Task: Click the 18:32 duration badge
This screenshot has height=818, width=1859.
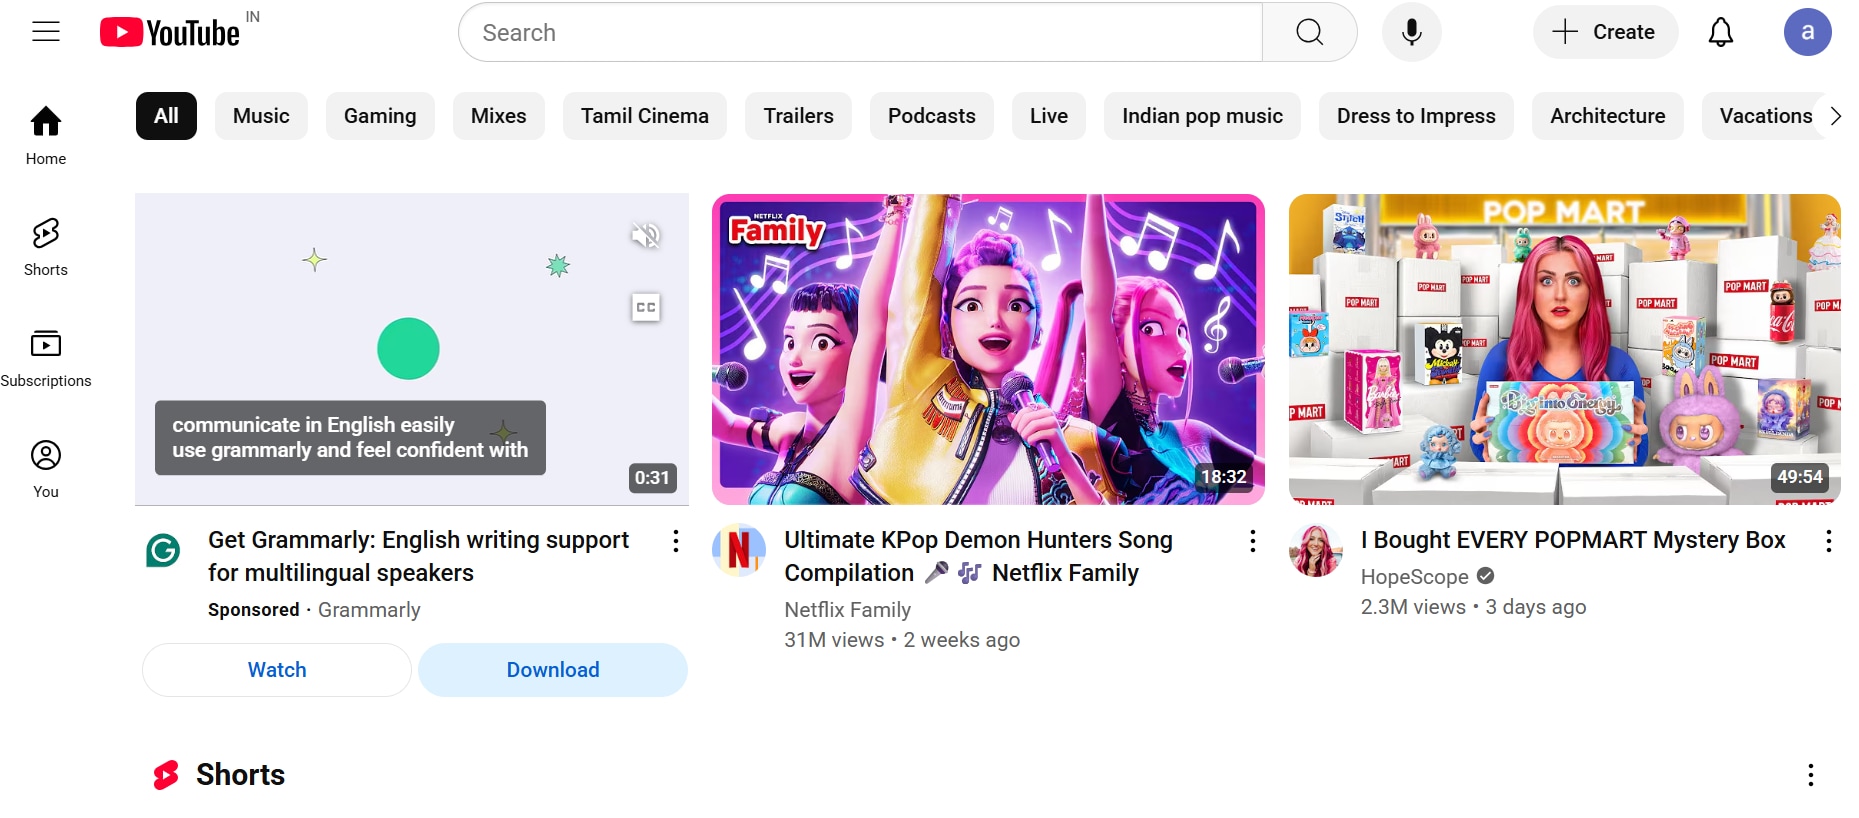Action: tap(1224, 477)
